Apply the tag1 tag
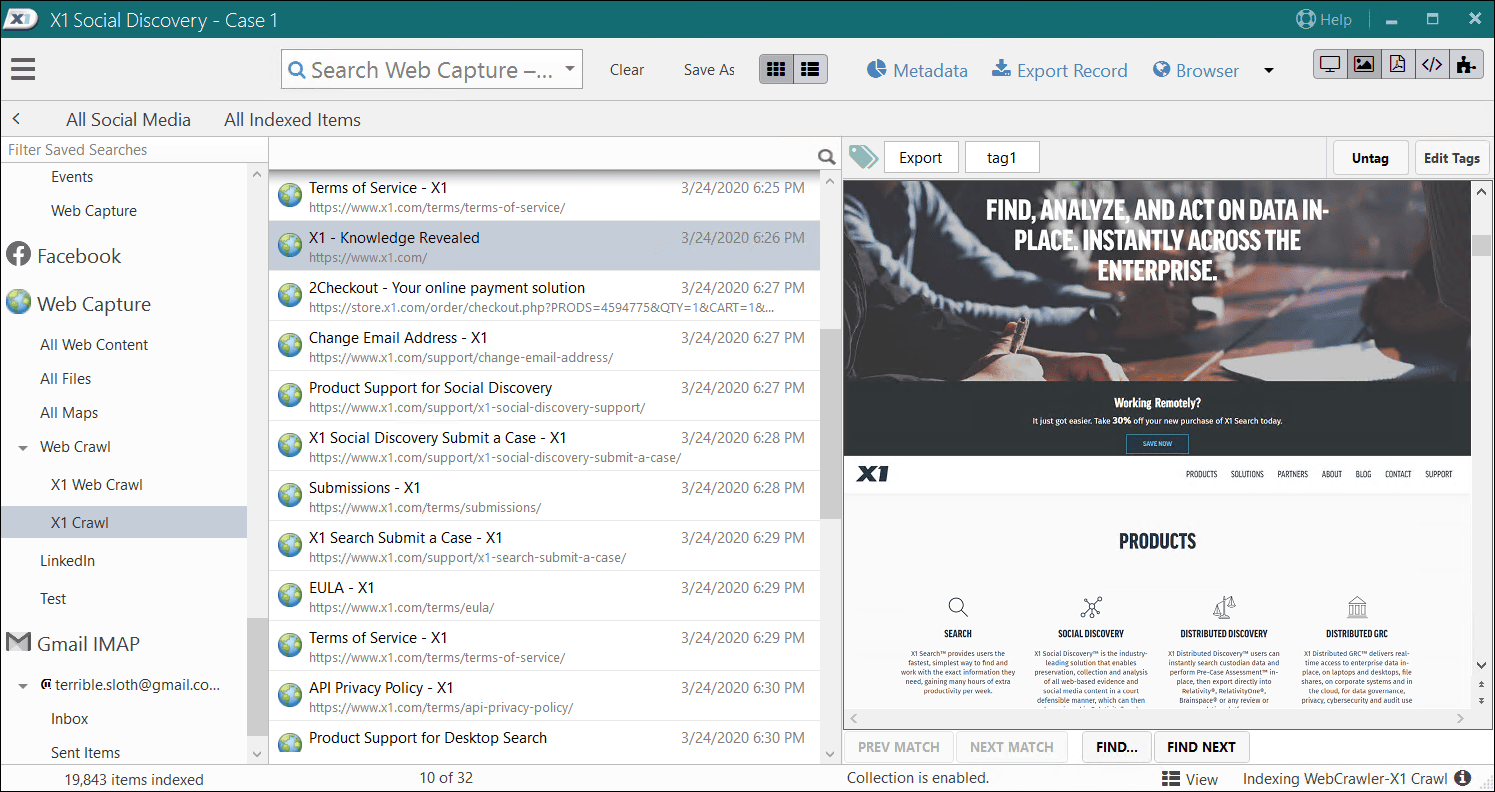The height and width of the screenshot is (792, 1495). [x=1002, y=158]
